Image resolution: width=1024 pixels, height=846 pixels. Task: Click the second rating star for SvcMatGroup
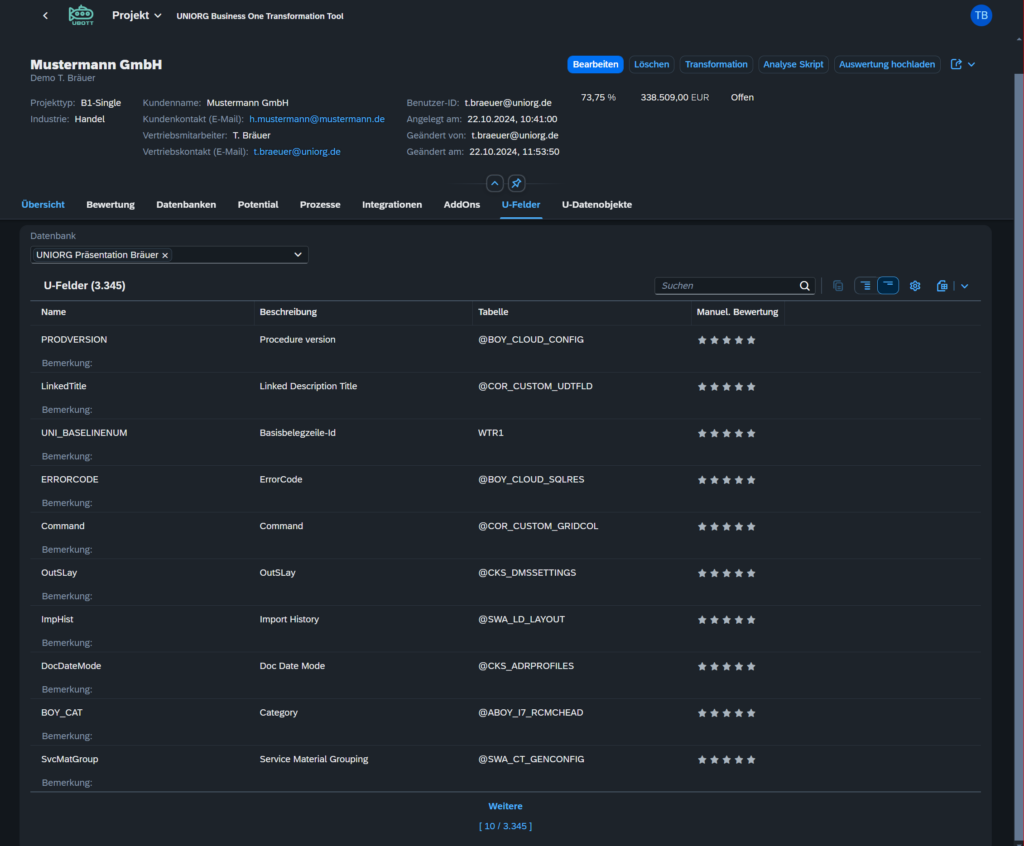714,760
